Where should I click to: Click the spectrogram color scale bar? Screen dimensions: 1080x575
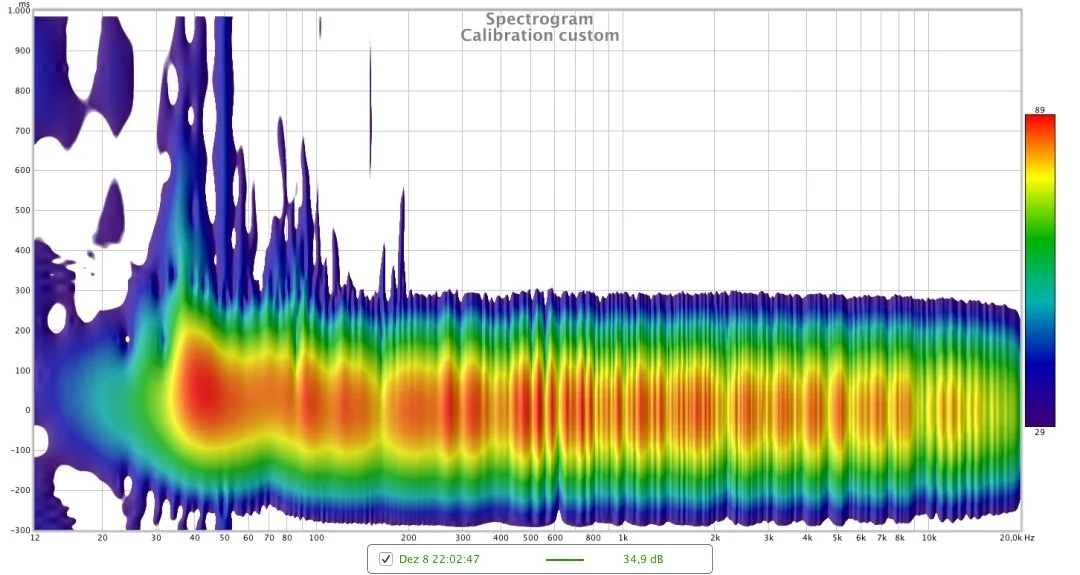1040,271
